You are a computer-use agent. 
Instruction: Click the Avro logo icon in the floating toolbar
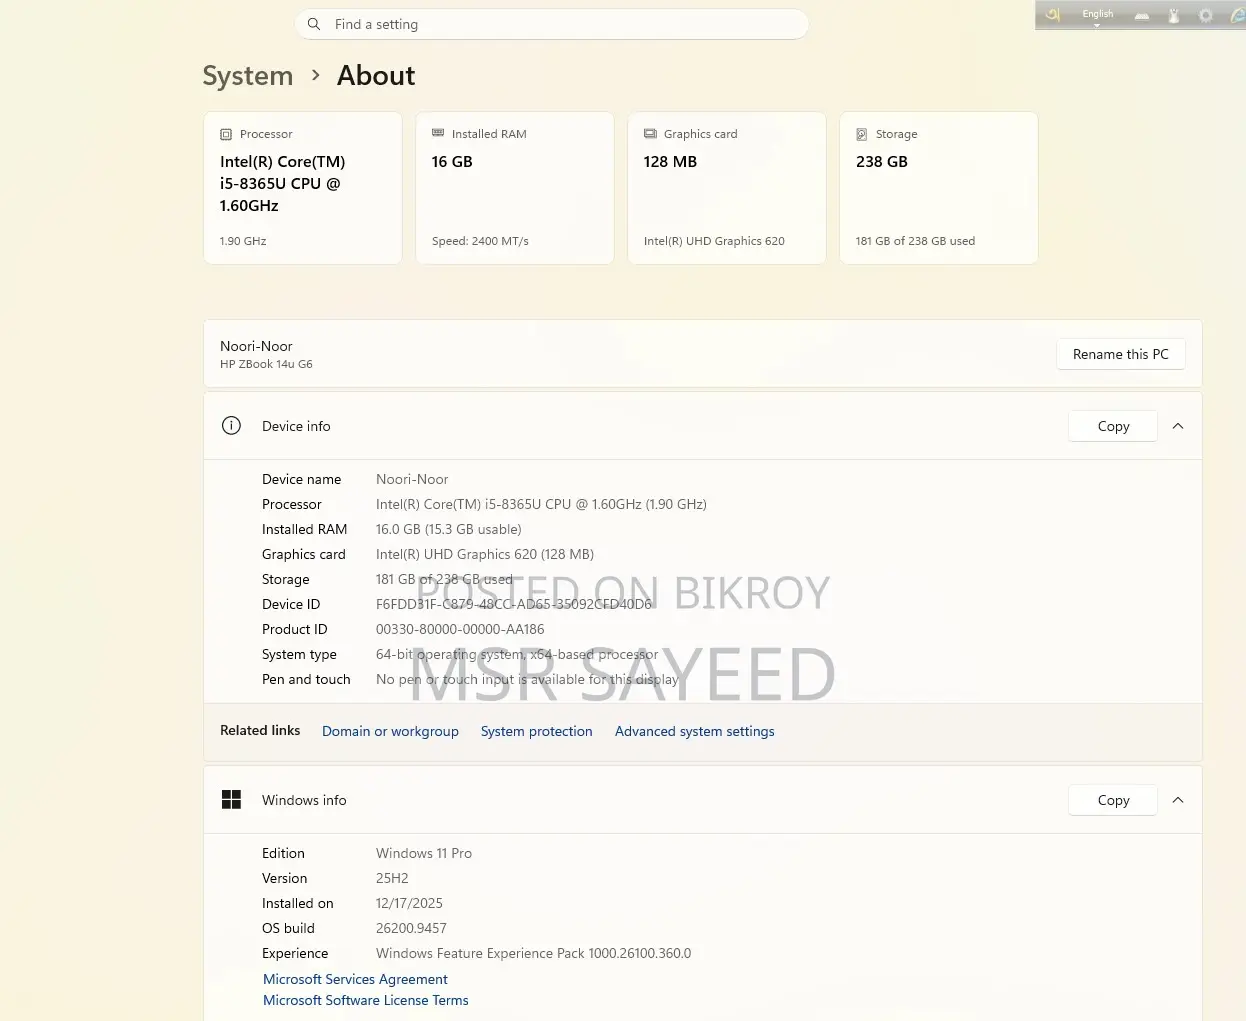(x=1052, y=15)
